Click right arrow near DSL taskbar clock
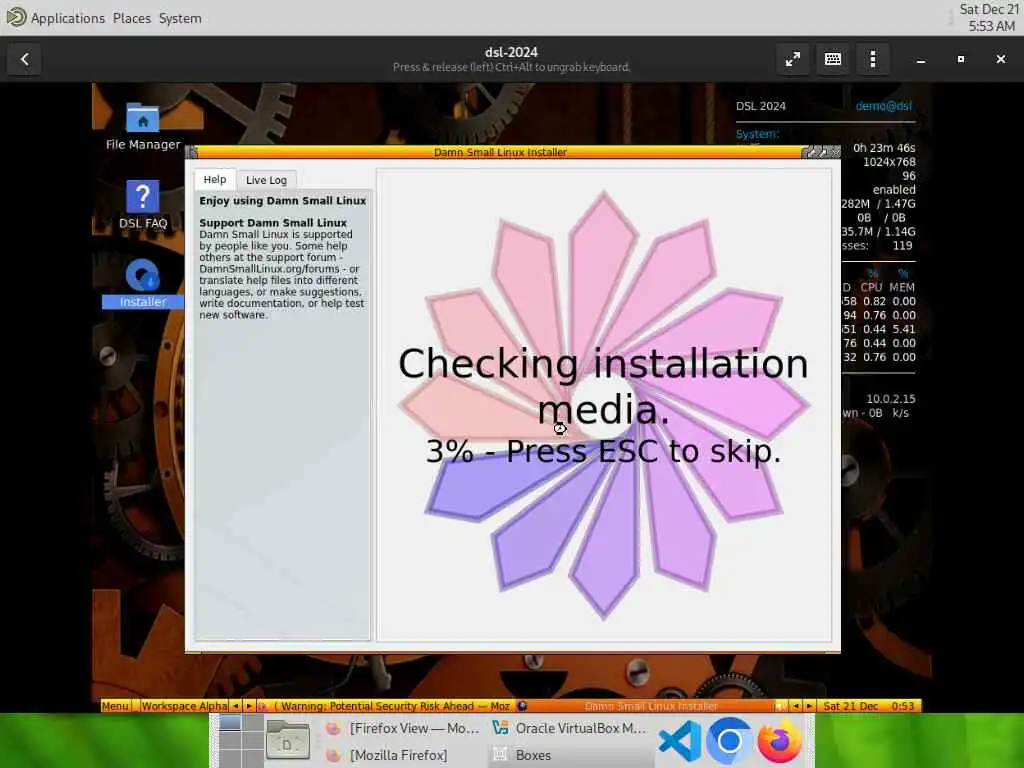This screenshot has height=768, width=1024. 809,706
